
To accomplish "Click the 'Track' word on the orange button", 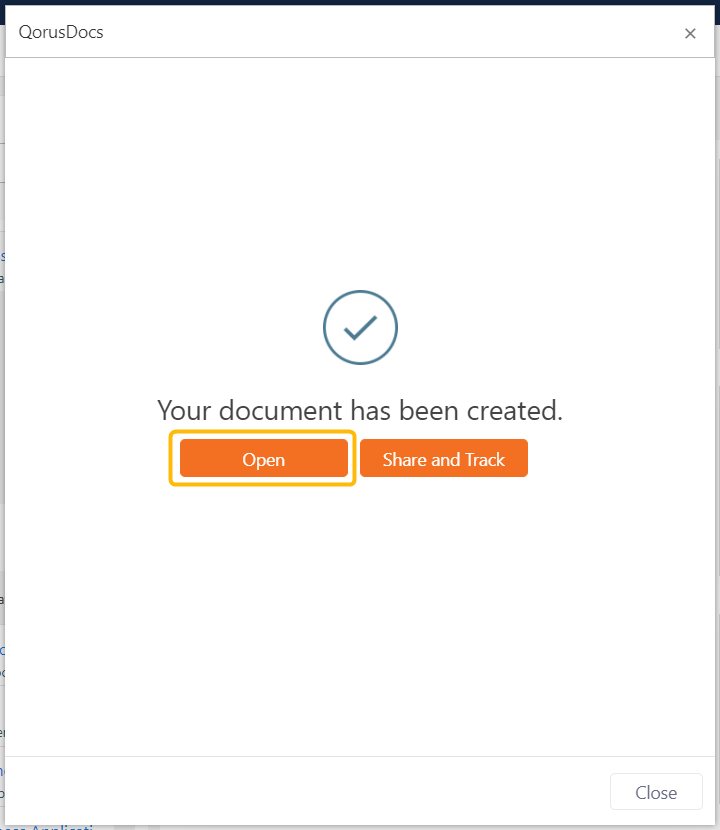I will [485, 459].
